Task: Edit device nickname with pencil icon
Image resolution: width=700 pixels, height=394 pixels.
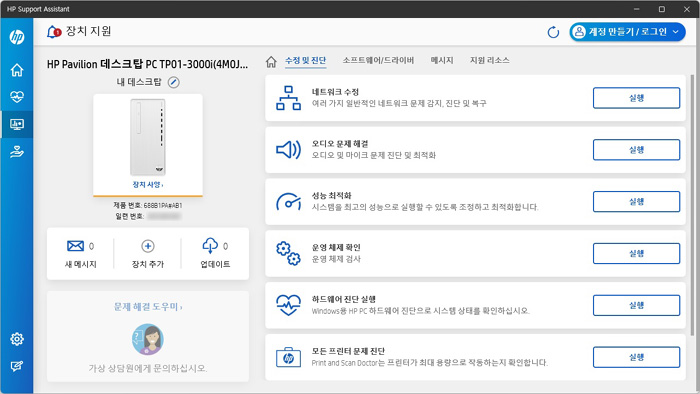Action: click(174, 82)
